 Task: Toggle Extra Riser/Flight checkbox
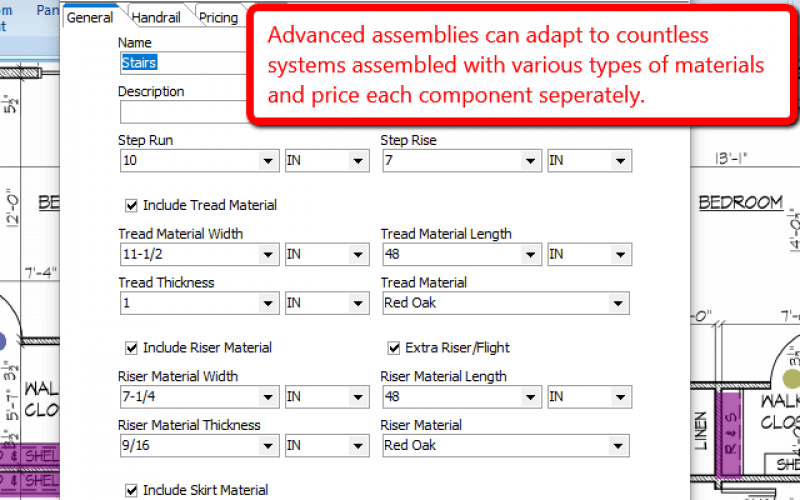[x=394, y=348]
